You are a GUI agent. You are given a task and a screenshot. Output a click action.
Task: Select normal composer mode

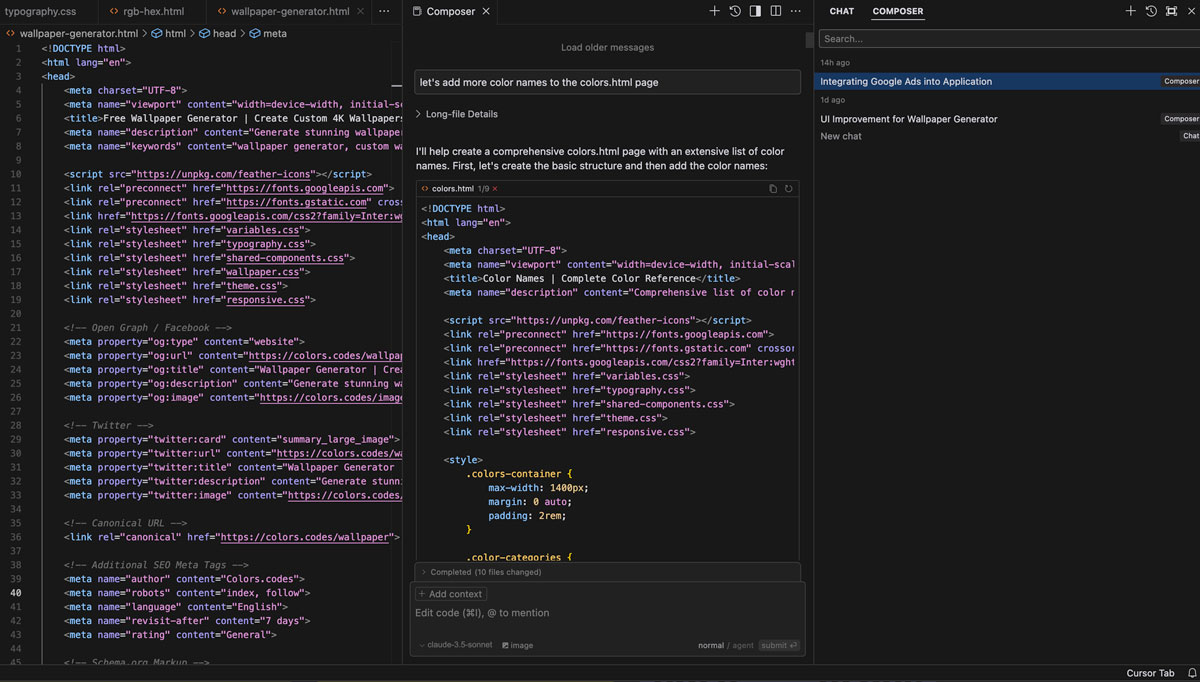click(711, 645)
